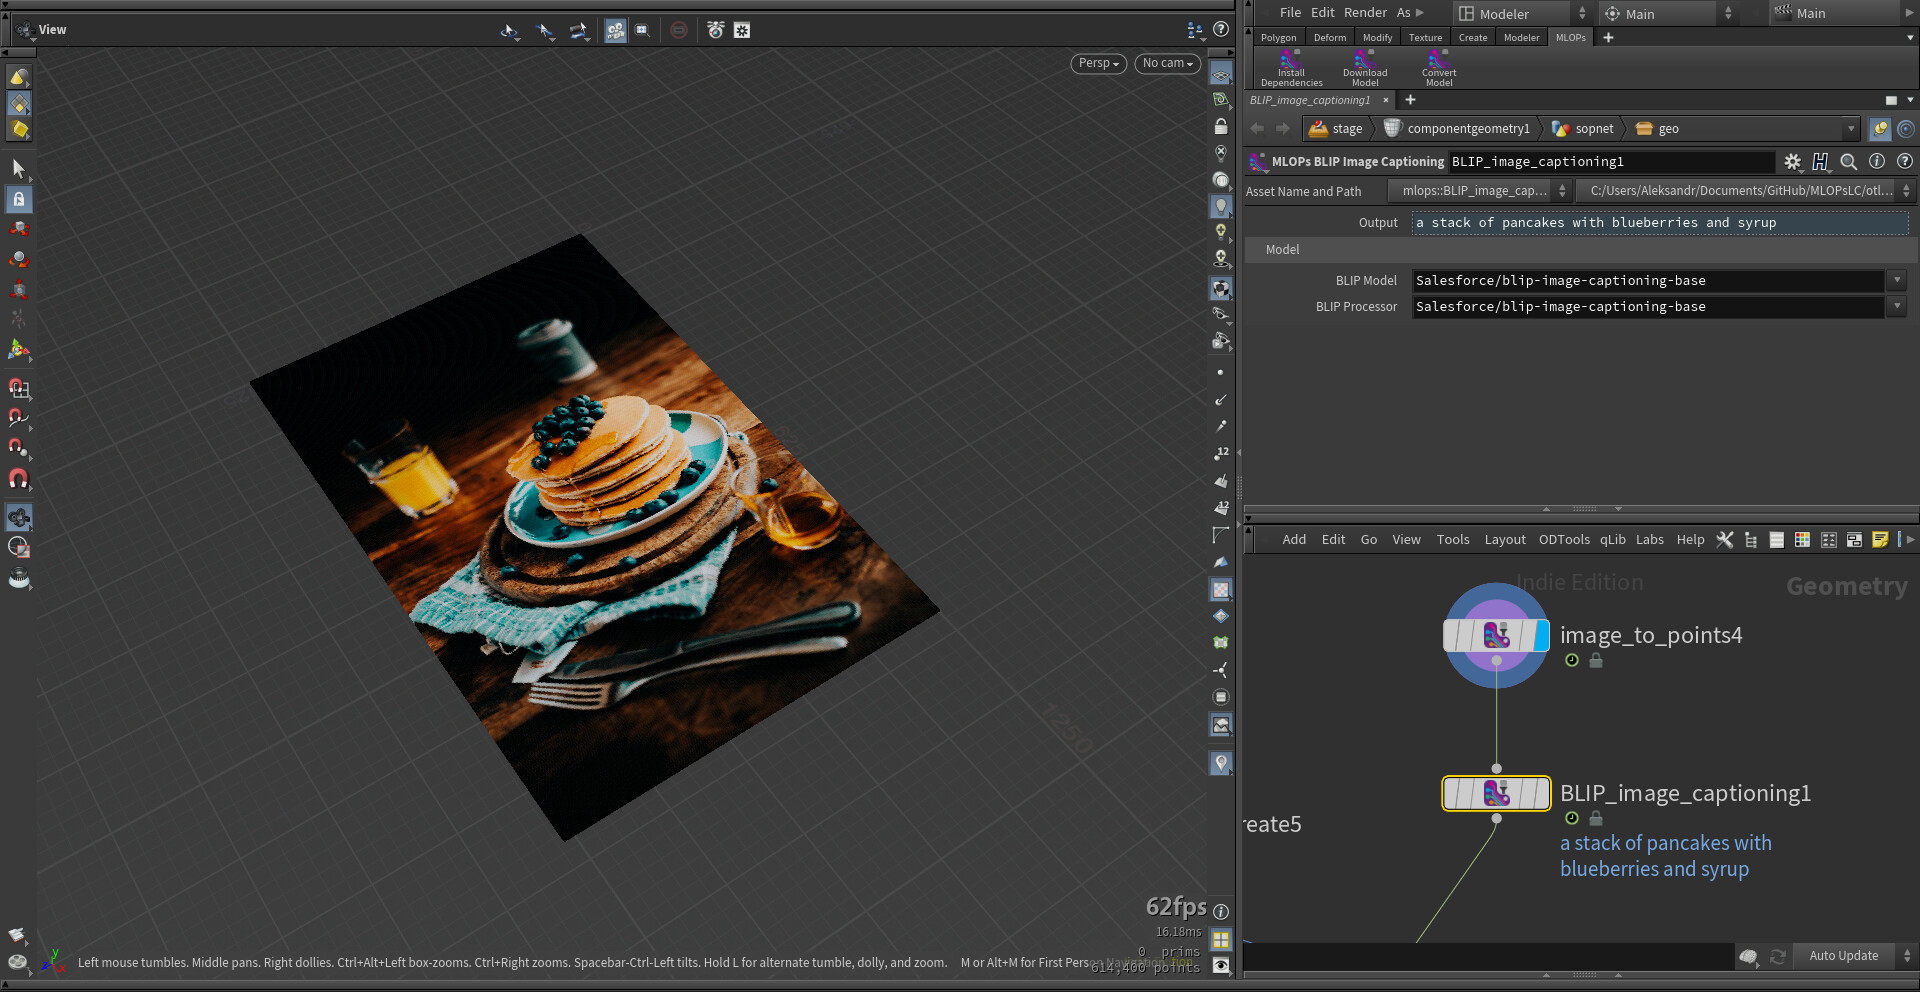Click the sticky note icon in network toolbar
The width and height of the screenshot is (1920, 992).
1879,540
